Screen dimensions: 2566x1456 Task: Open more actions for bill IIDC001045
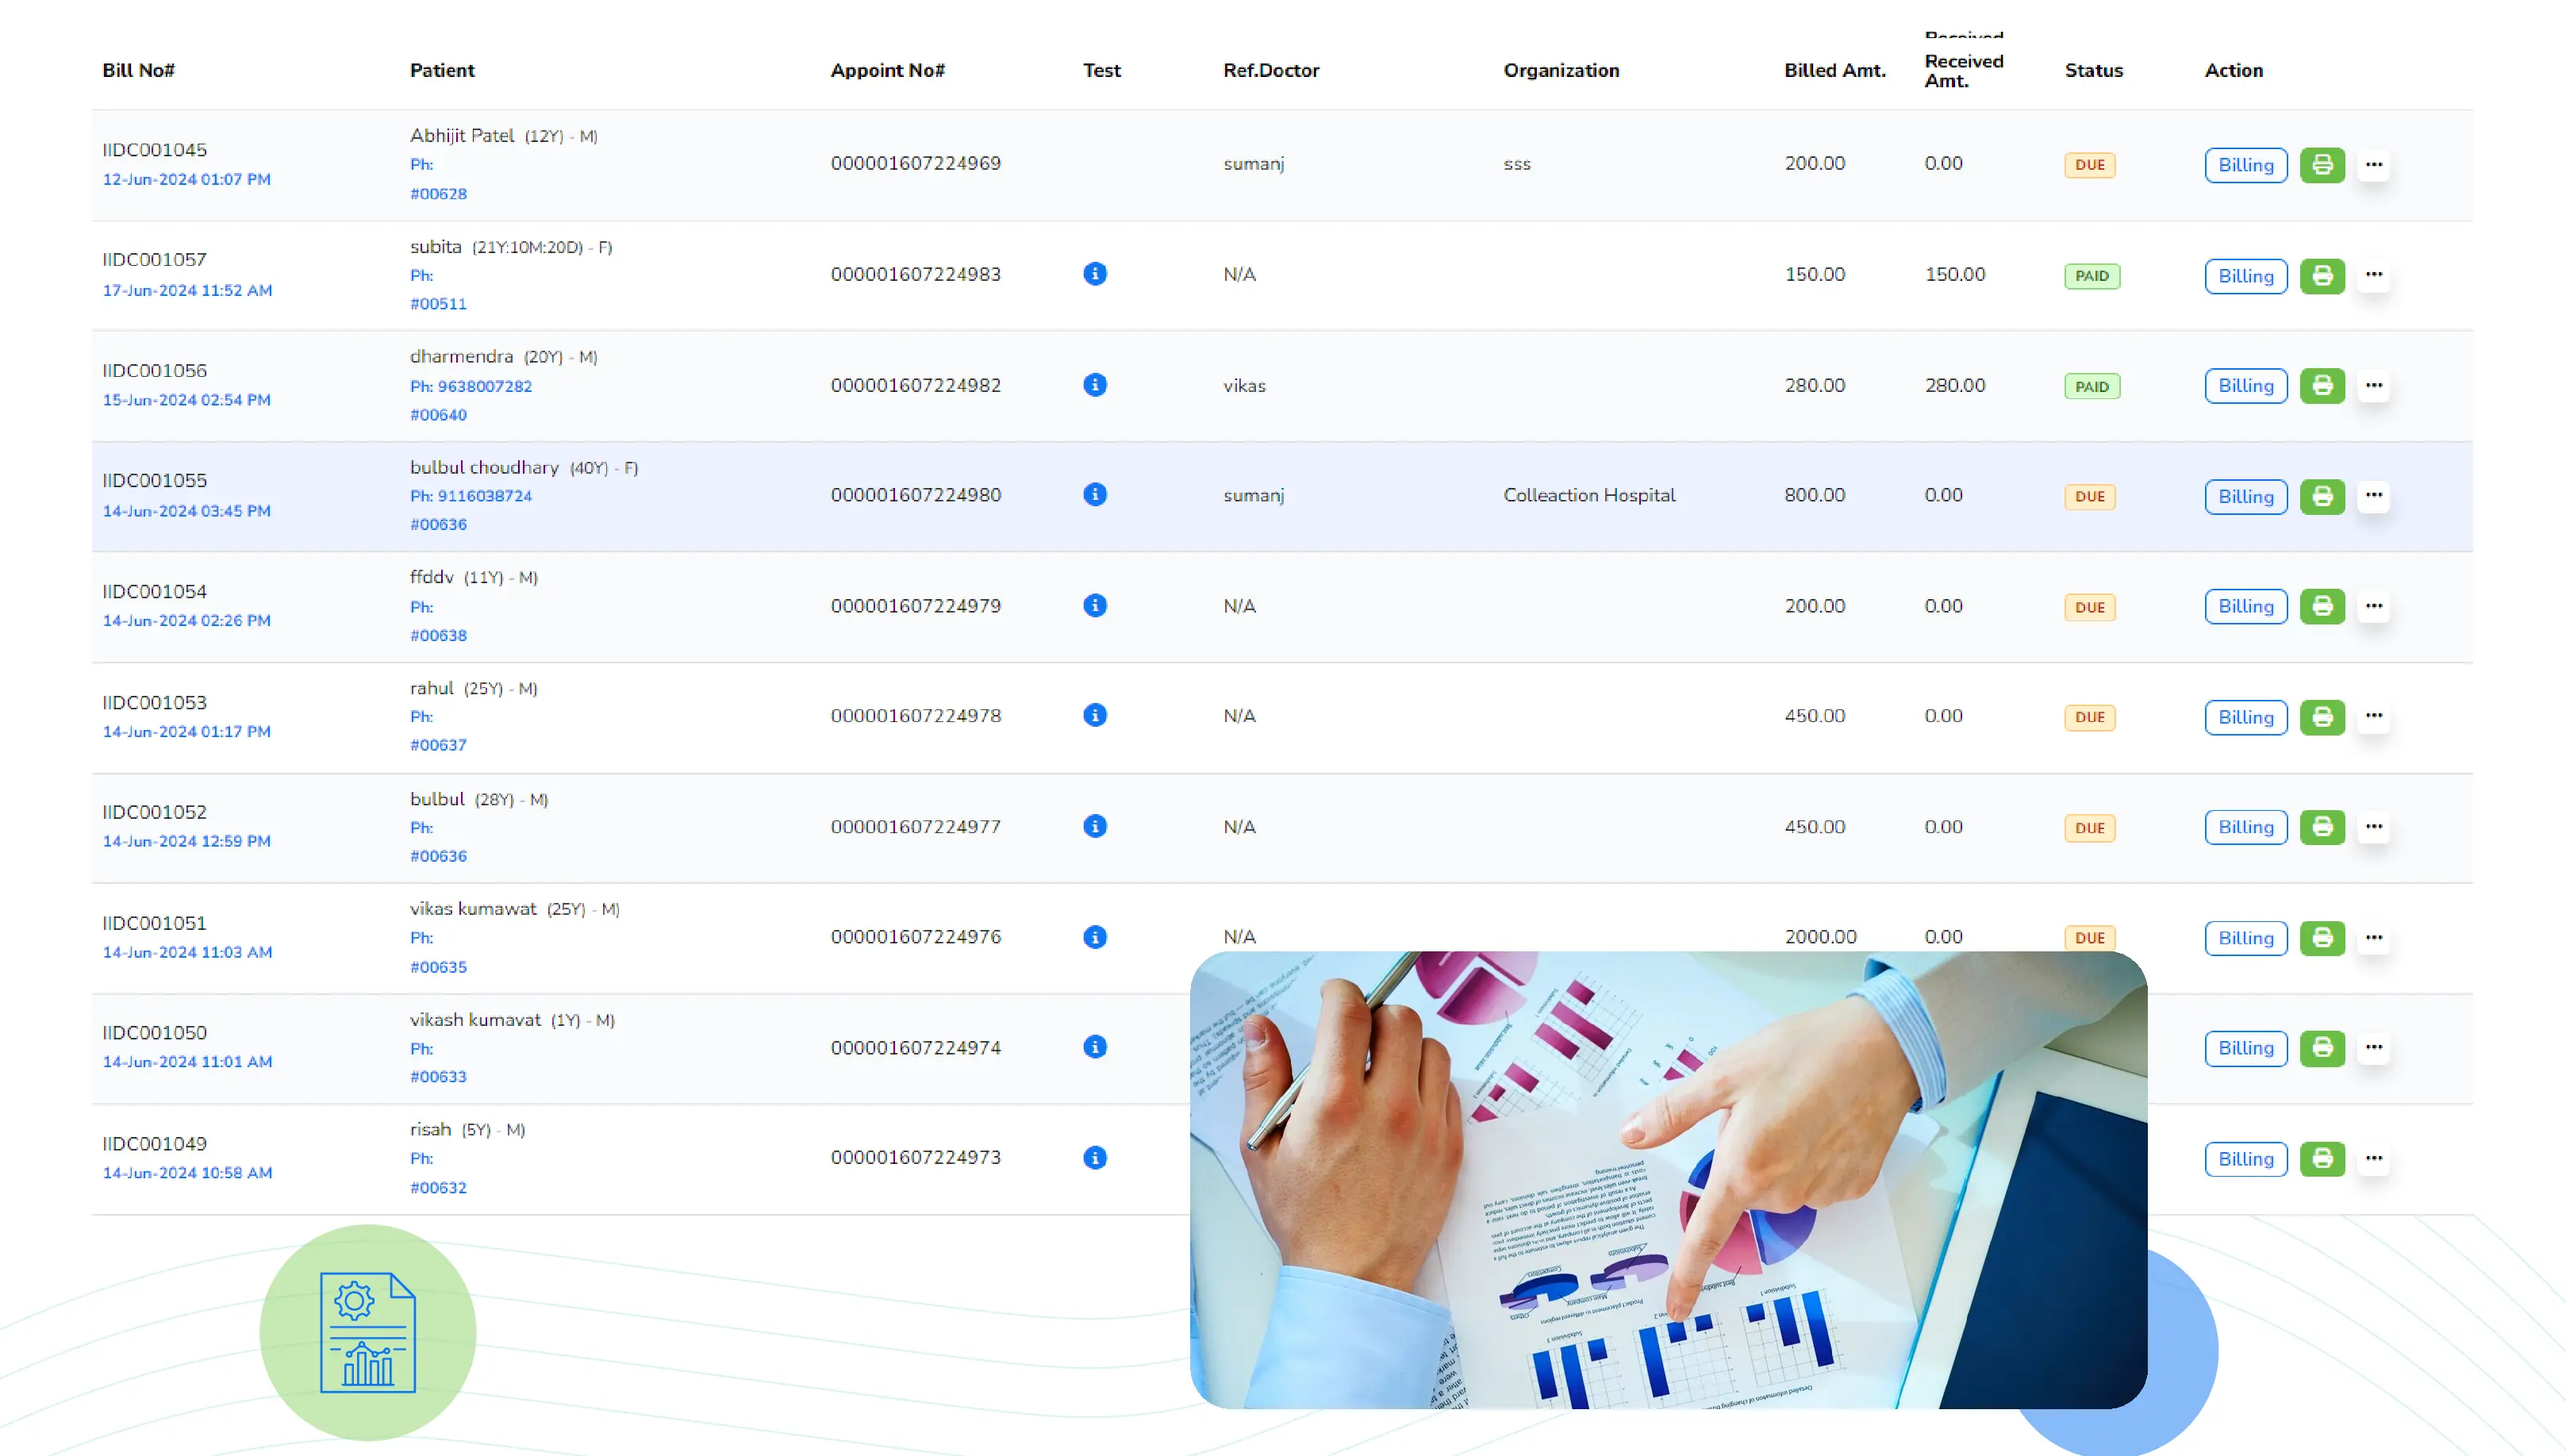[2374, 165]
